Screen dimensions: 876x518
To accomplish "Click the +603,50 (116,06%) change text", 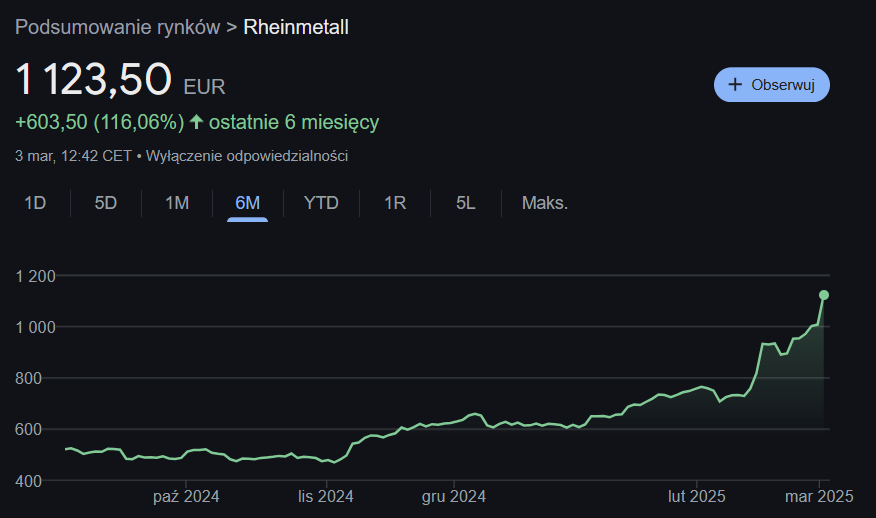I will tap(100, 122).
